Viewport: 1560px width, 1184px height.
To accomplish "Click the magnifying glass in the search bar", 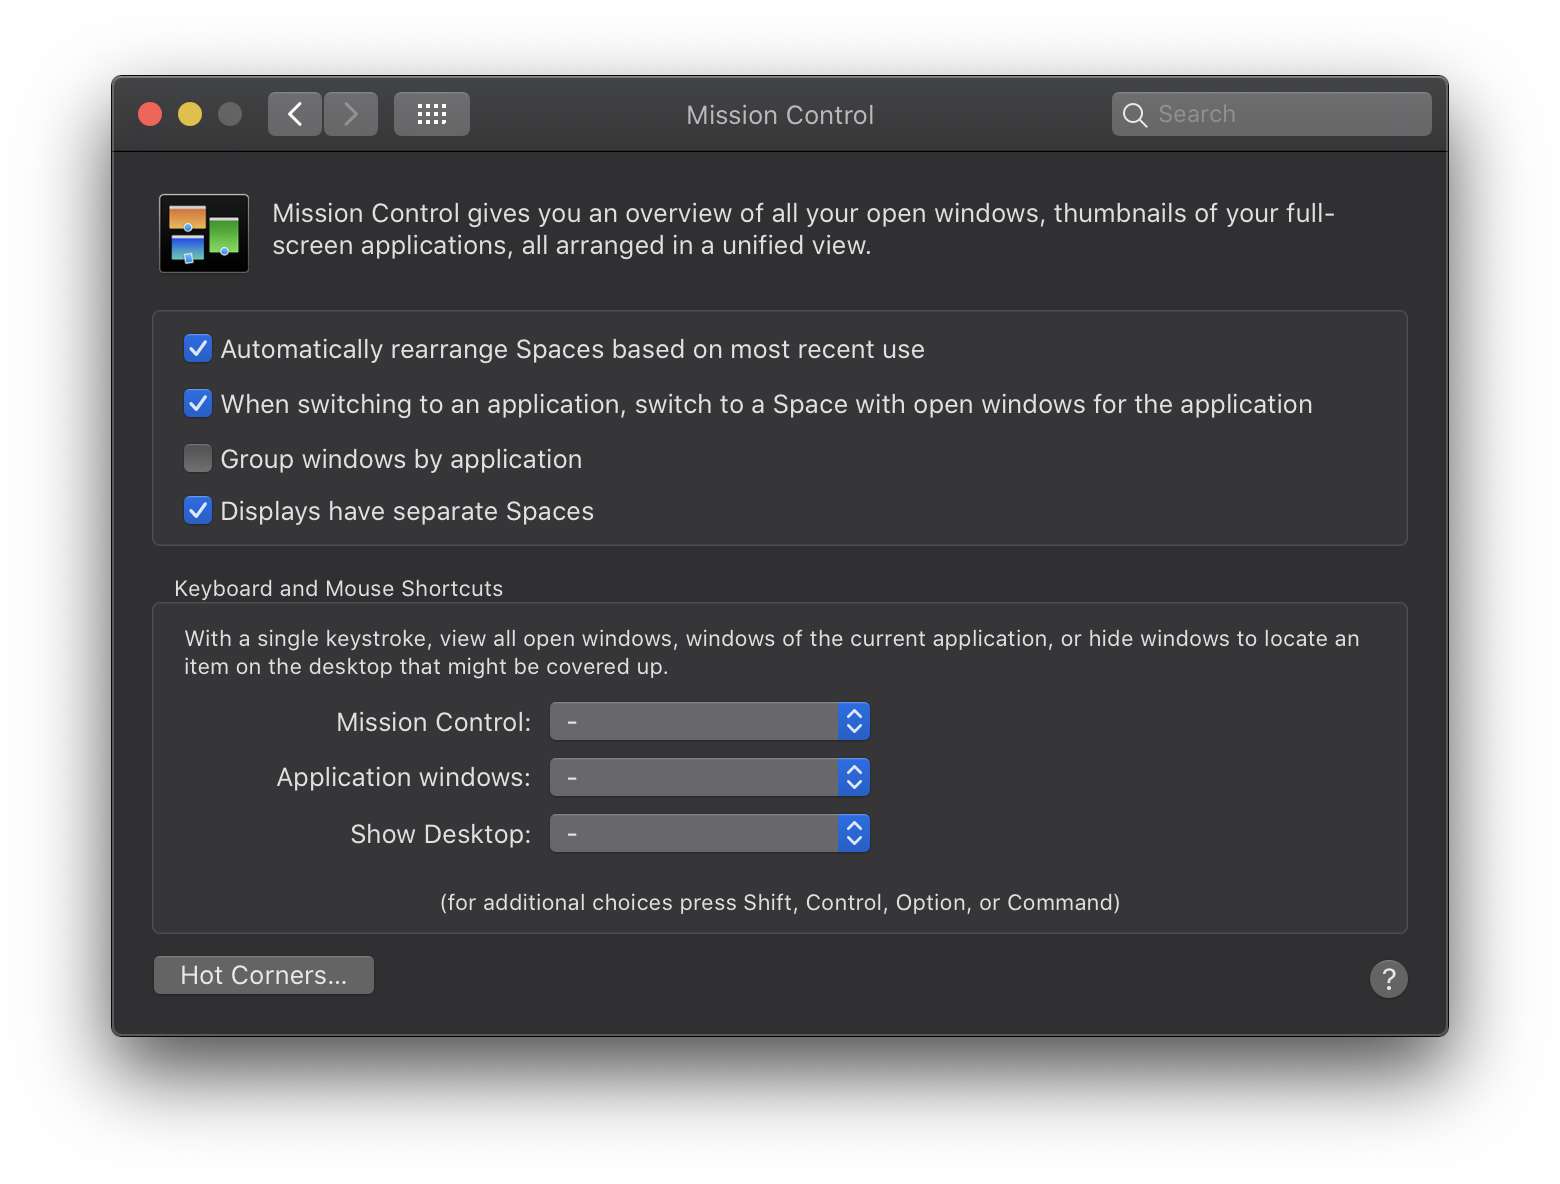I will [x=1135, y=114].
